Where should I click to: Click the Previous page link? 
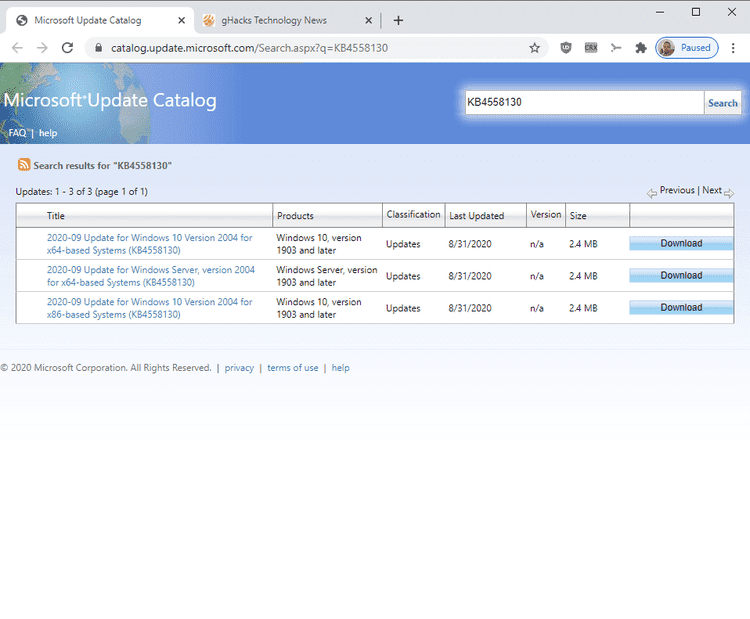coord(677,190)
